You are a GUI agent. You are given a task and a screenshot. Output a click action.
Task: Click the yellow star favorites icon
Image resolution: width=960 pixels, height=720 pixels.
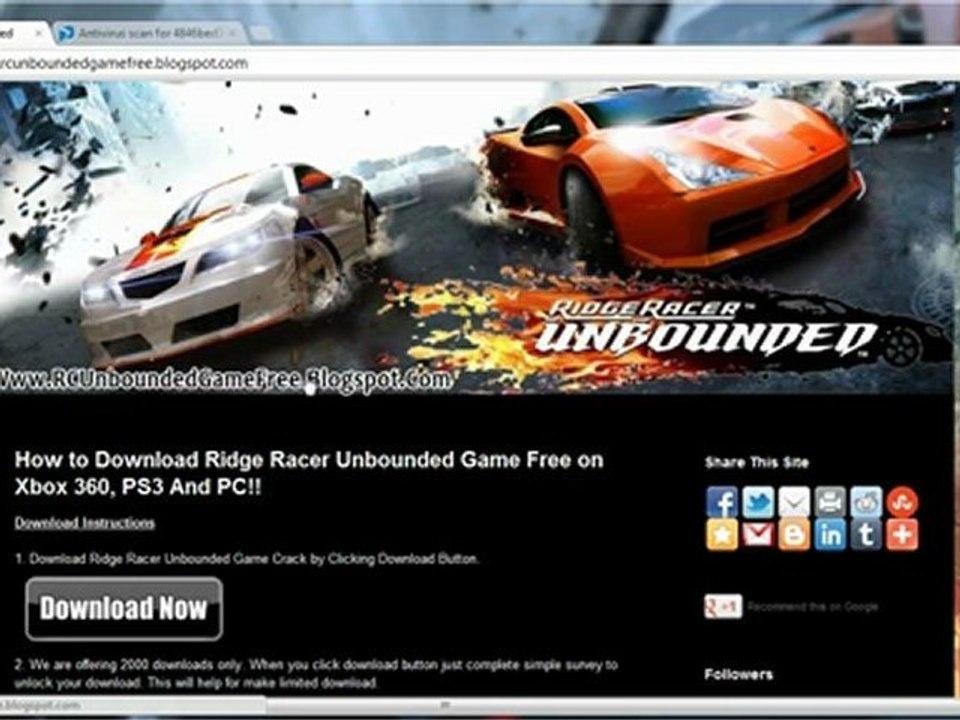722,534
